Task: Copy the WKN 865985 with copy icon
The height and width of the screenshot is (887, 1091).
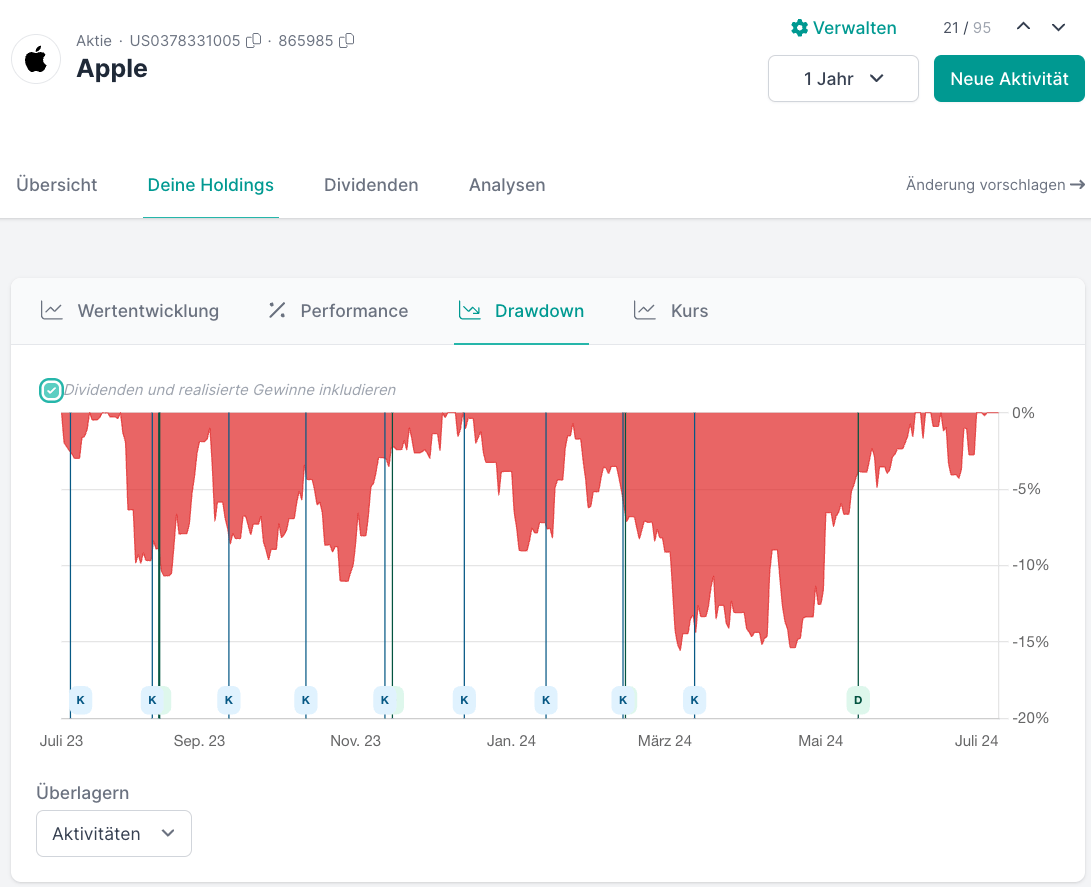Action: click(347, 41)
